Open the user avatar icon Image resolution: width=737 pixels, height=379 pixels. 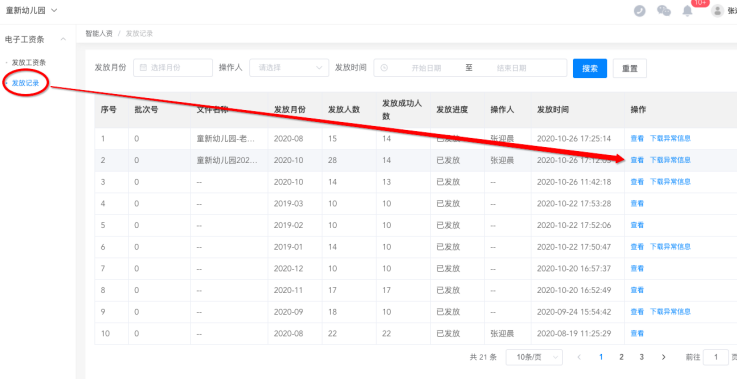(x=717, y=11)
